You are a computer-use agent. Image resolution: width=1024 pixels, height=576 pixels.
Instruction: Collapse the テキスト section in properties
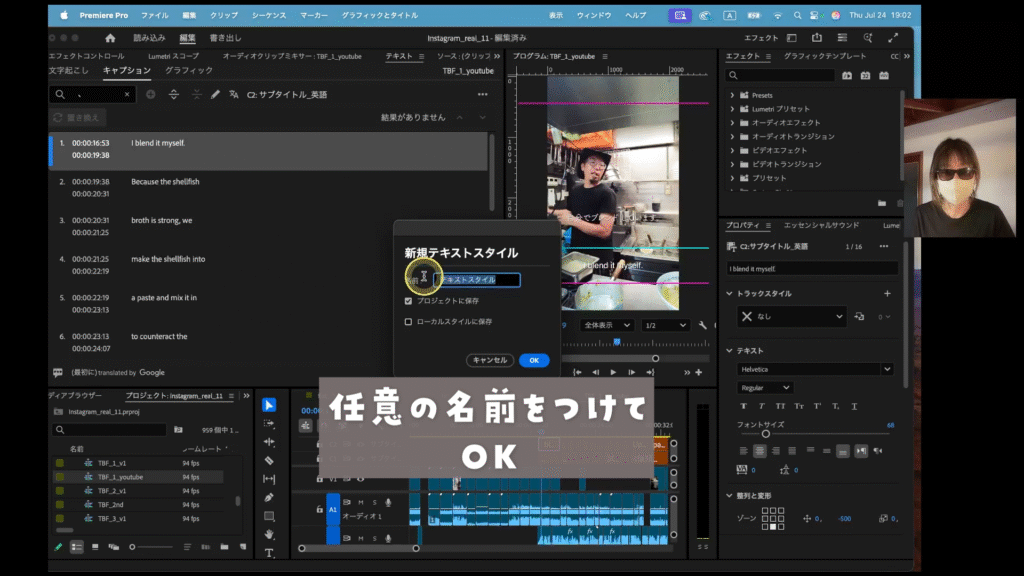[729, 351]
